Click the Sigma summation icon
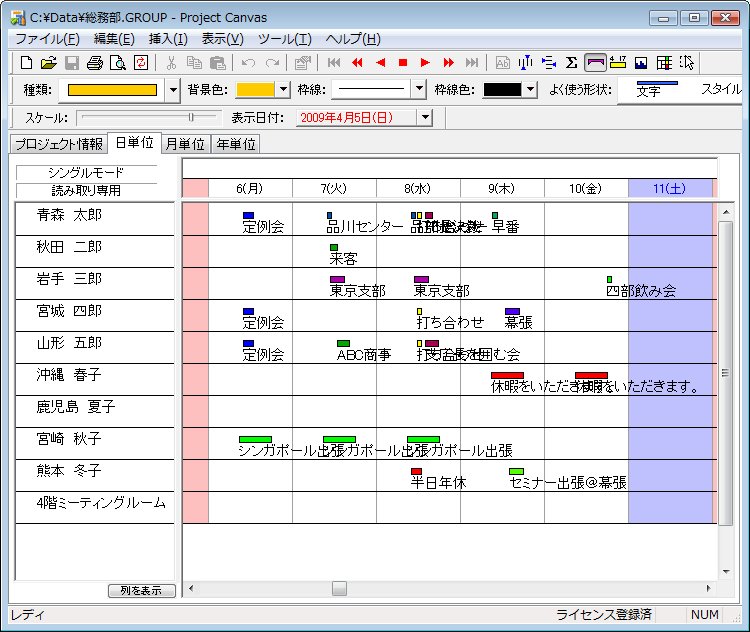Viewport: 750px width, 632px height. click(572, 63)
